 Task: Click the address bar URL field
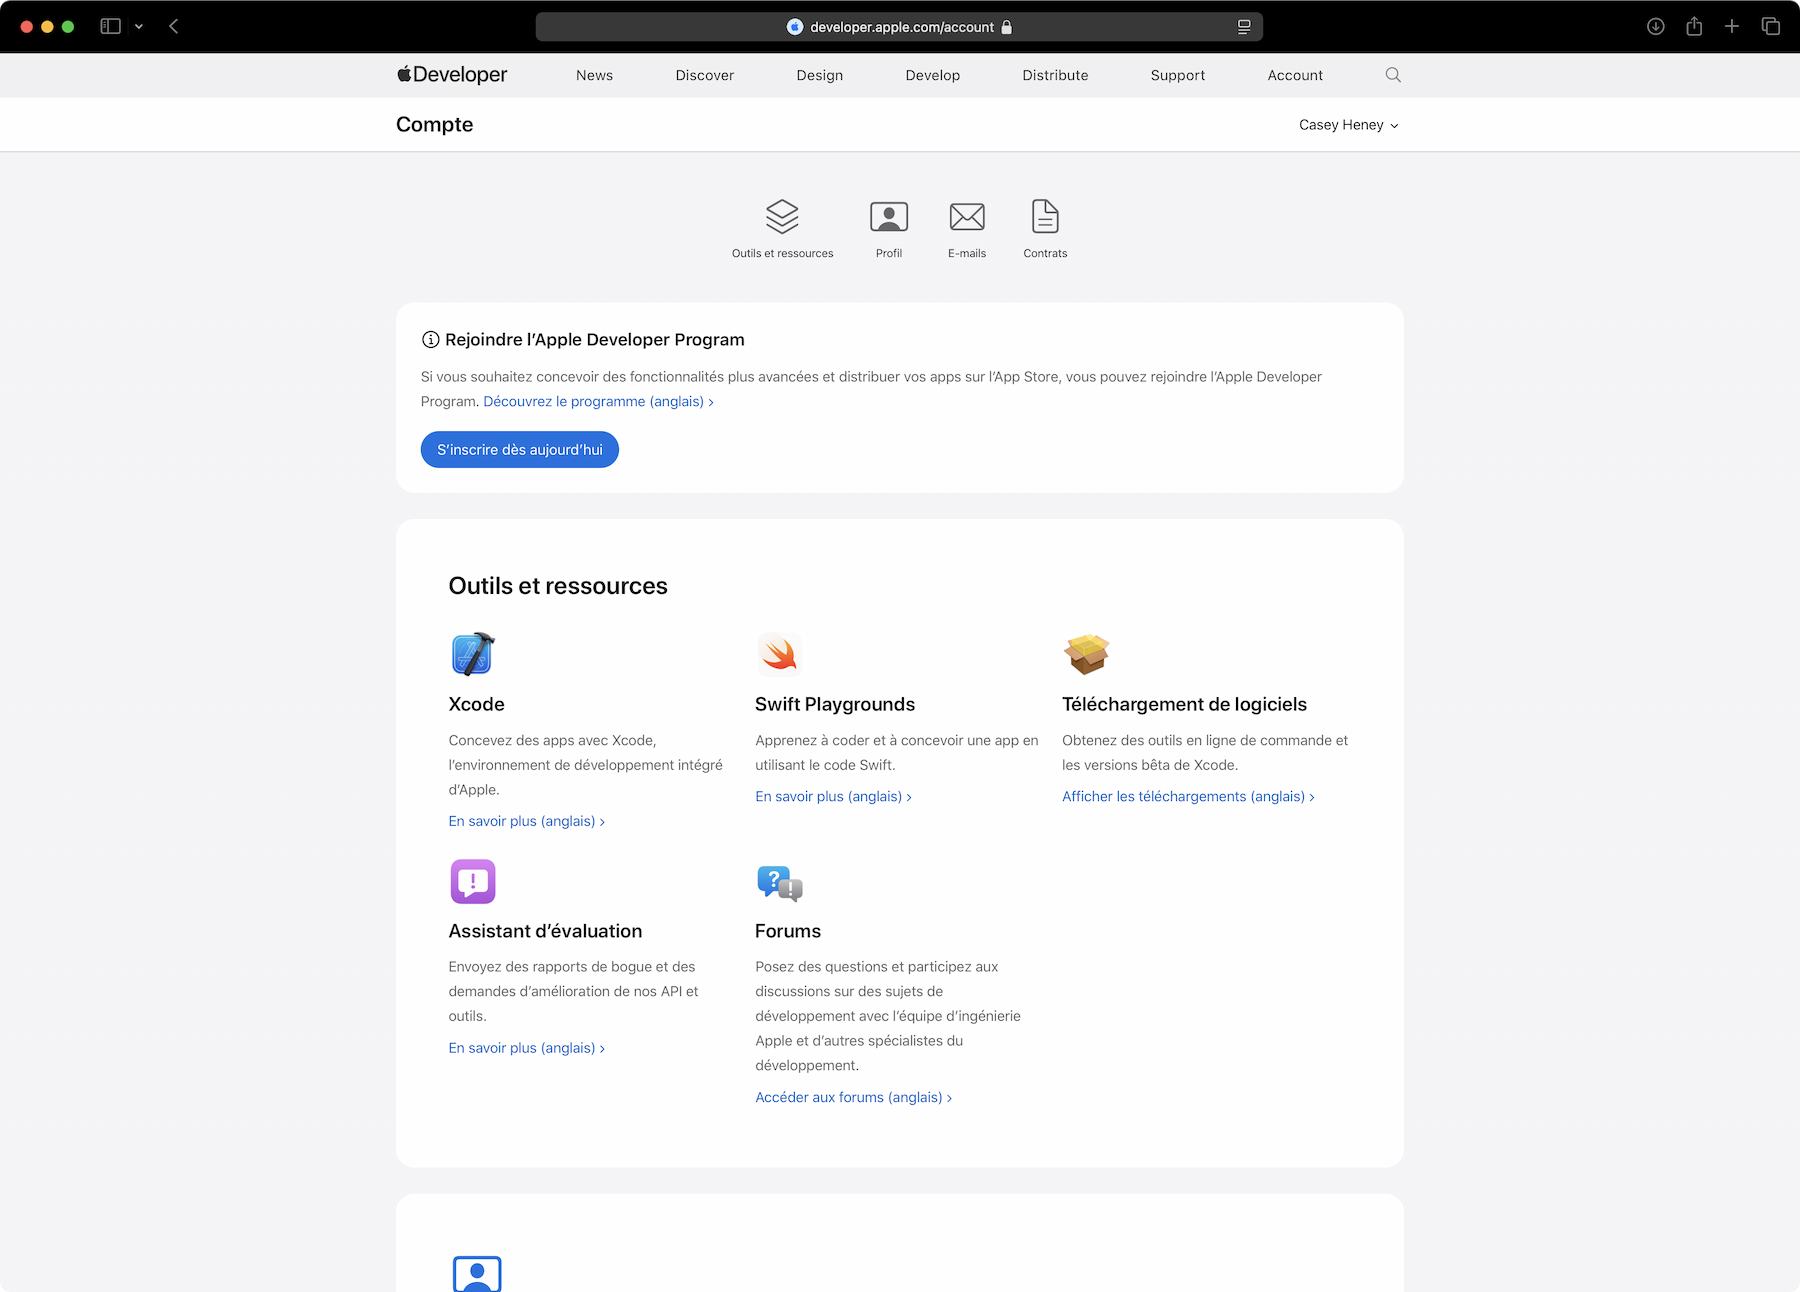(899, 27)
